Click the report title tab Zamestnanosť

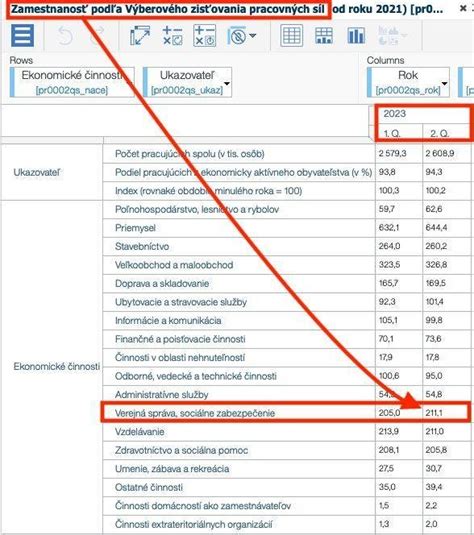tap(227, 9)
